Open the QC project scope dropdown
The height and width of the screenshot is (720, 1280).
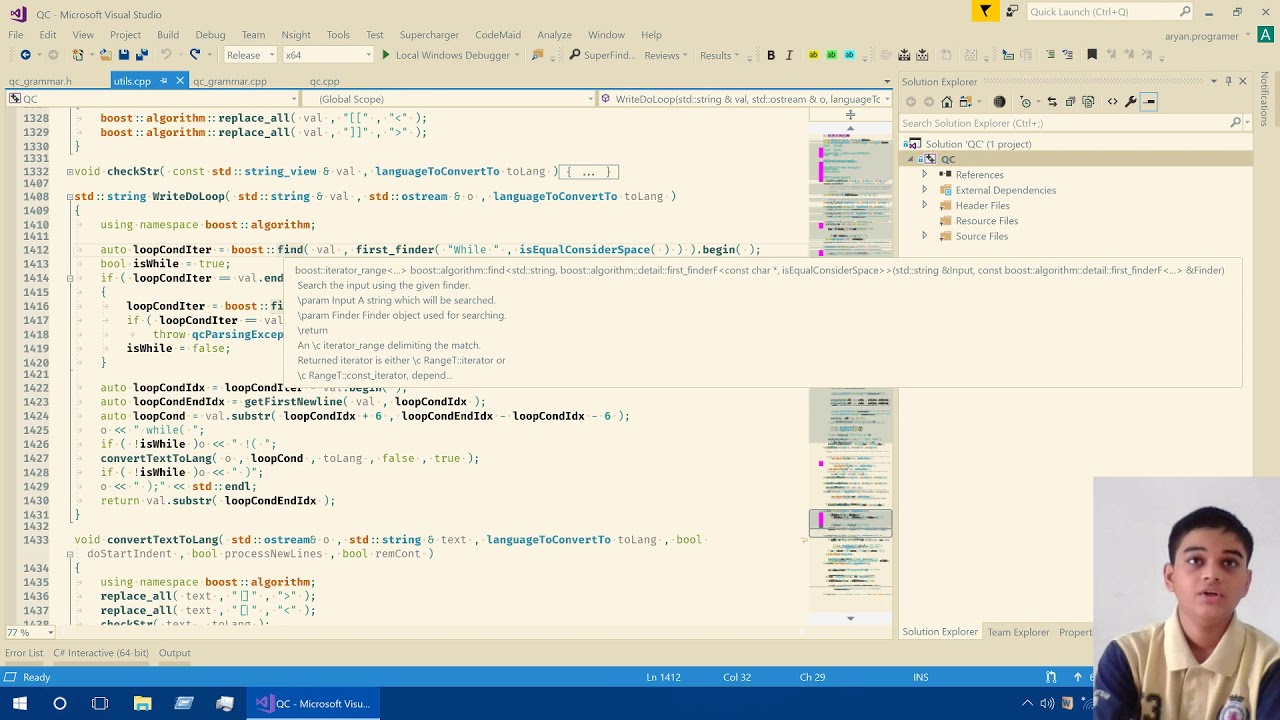[x=152, y=99]
